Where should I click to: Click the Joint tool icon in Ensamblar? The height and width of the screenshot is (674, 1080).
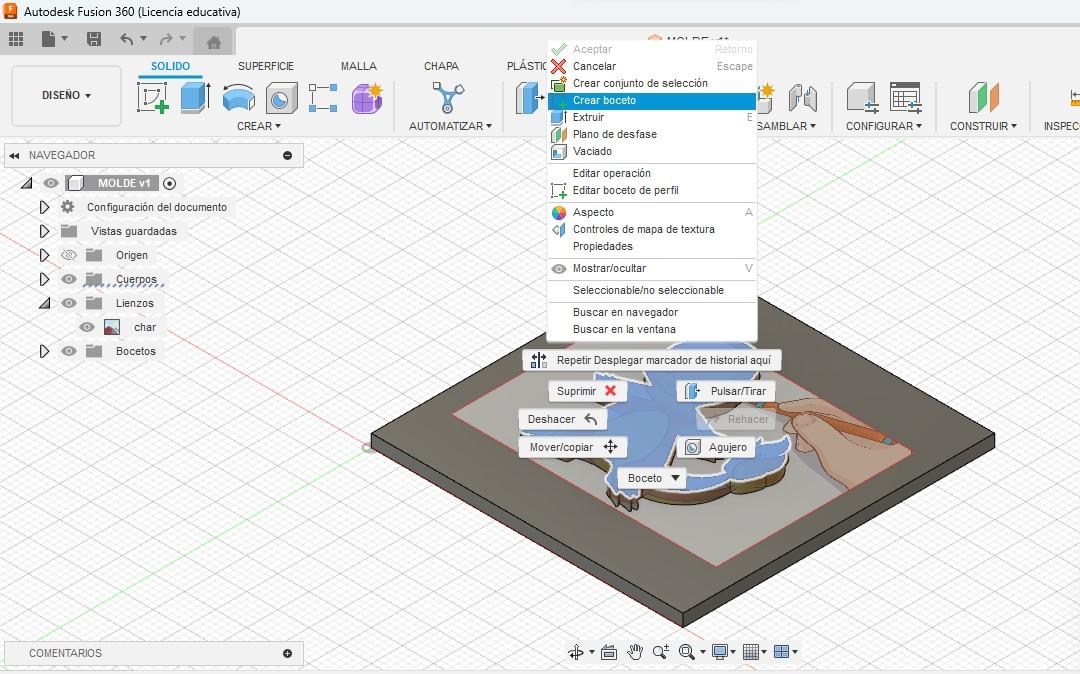tap(803, 98)
